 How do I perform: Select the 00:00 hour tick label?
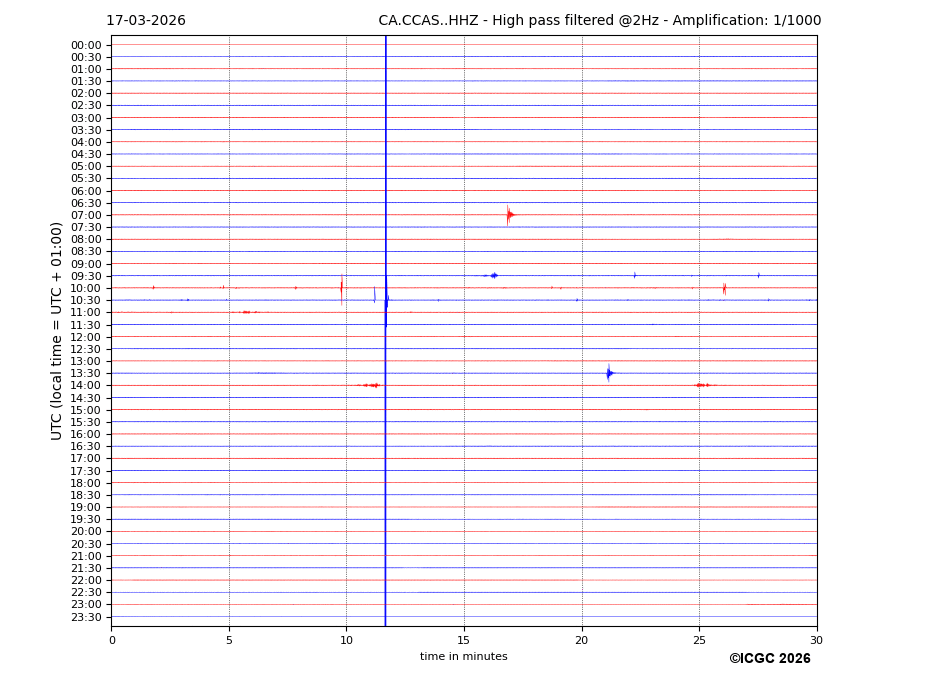coord(86,45)
